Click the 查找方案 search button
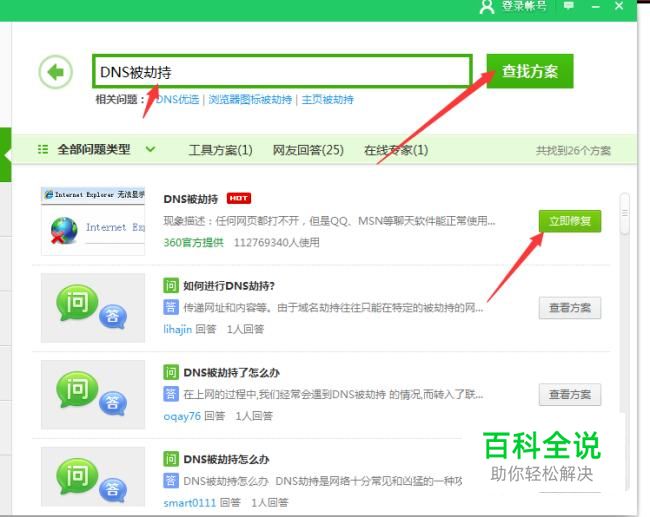 pyautogui.click(x=530, y=71)
